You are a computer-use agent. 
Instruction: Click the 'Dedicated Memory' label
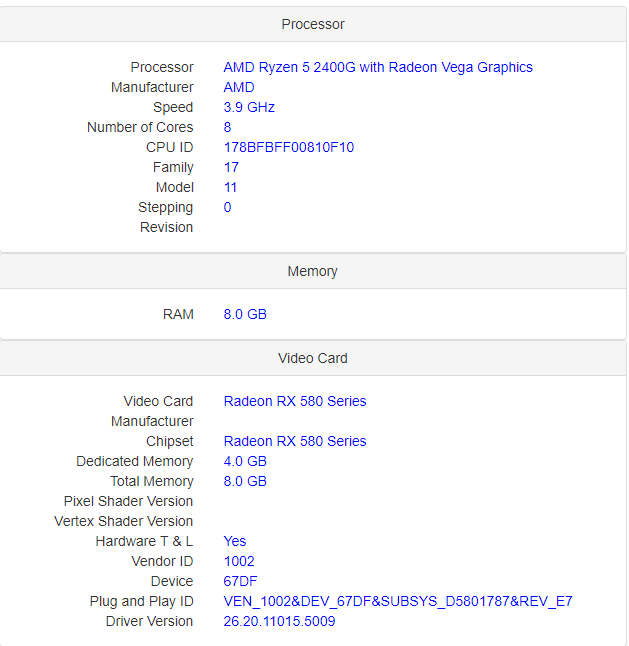point(135,461)
